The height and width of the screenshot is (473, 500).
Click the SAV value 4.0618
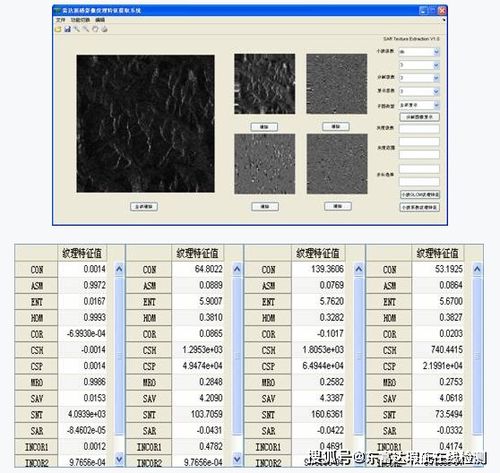coord(451,398)
